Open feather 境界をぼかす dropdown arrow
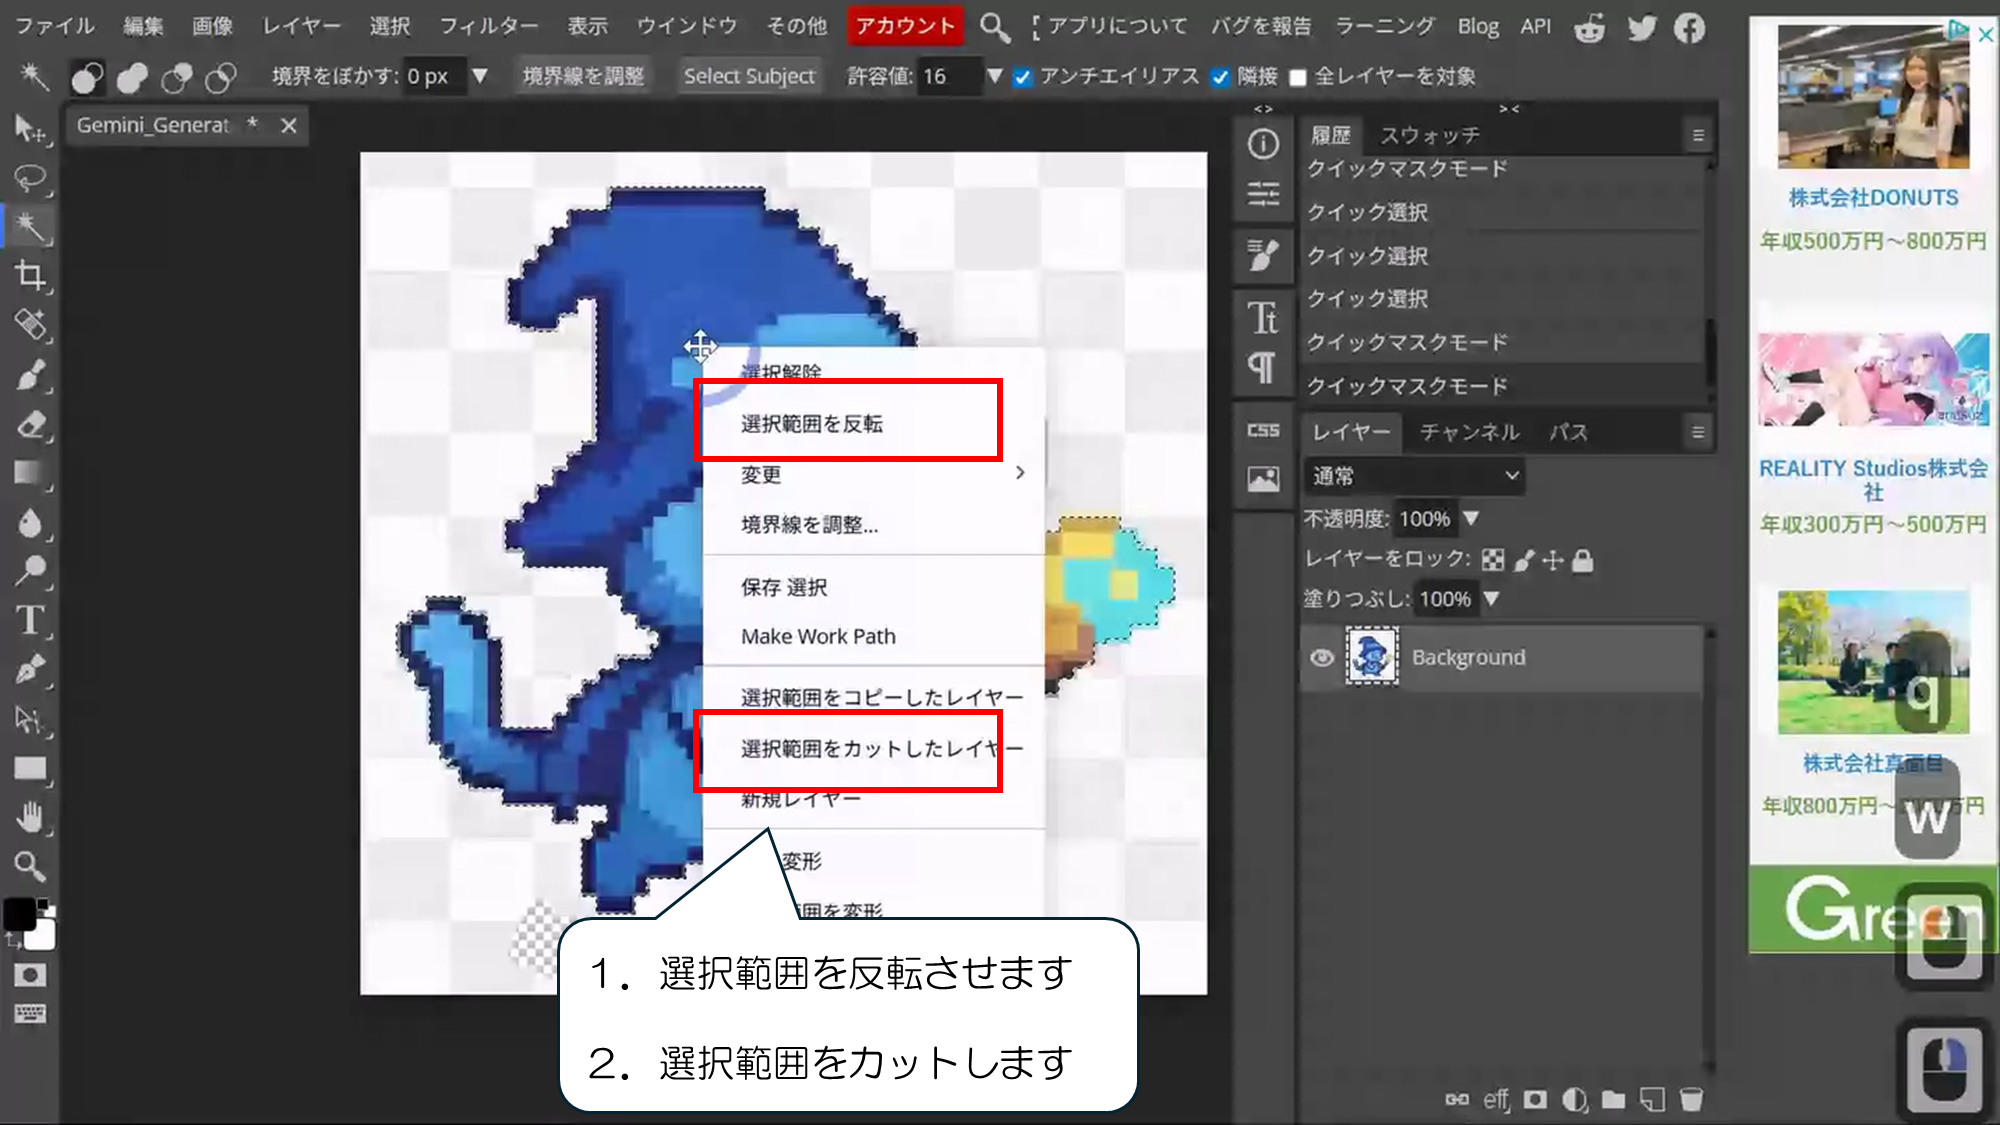This screenshot has width=2000, height=1125. [x=480, y=76]
